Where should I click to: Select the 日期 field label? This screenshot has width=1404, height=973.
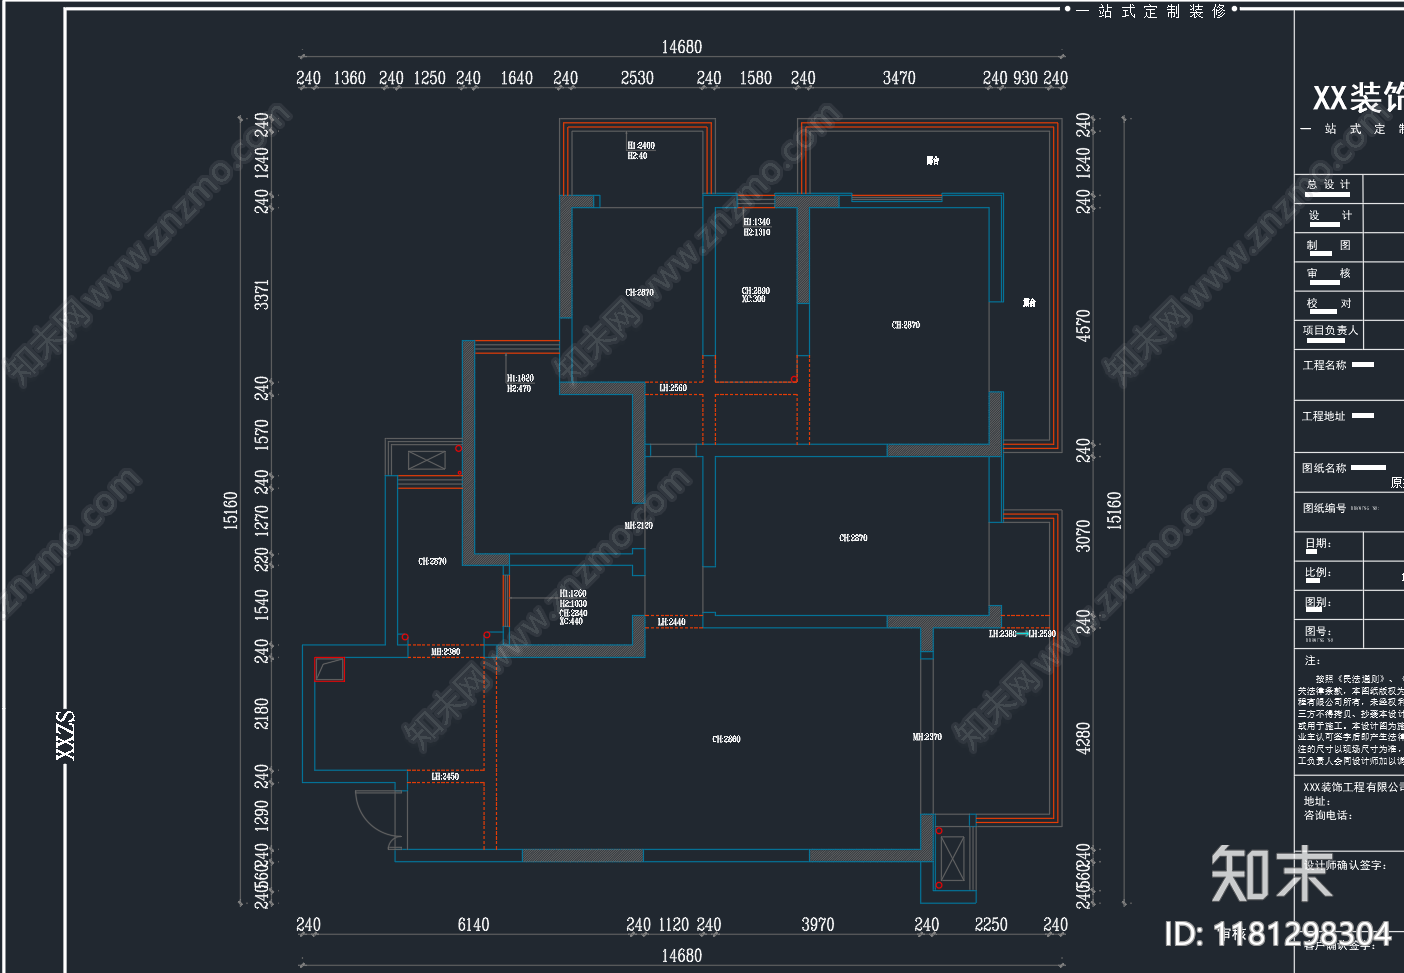tap(1318, 544)
